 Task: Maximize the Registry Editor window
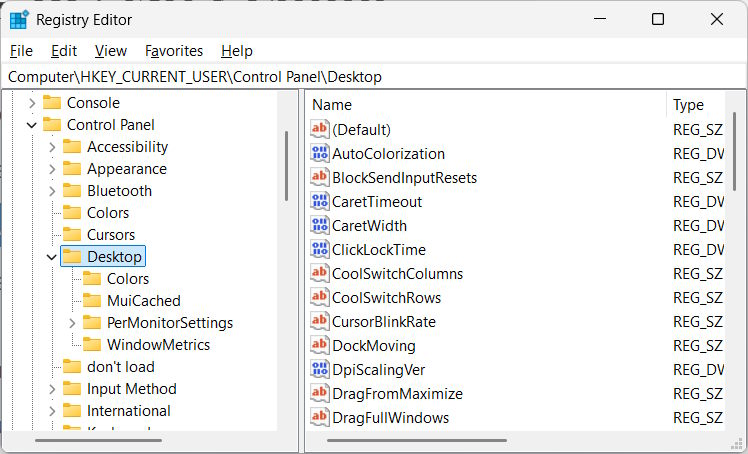point(658,19)
